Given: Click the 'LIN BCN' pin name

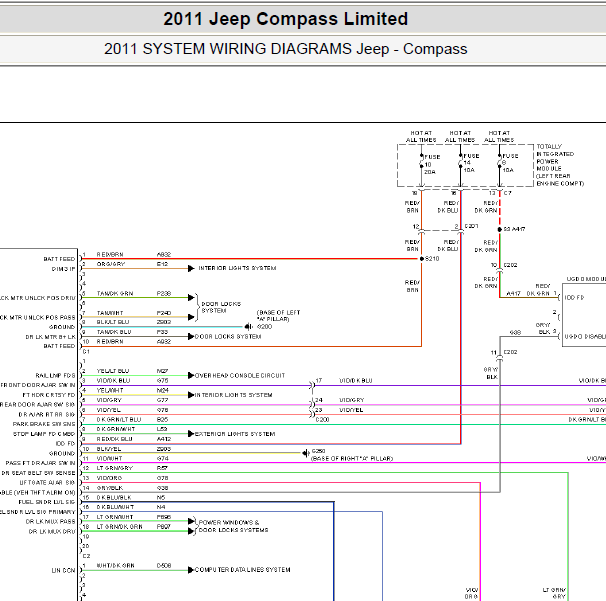Looking at the screenshot, I should 63,570.
